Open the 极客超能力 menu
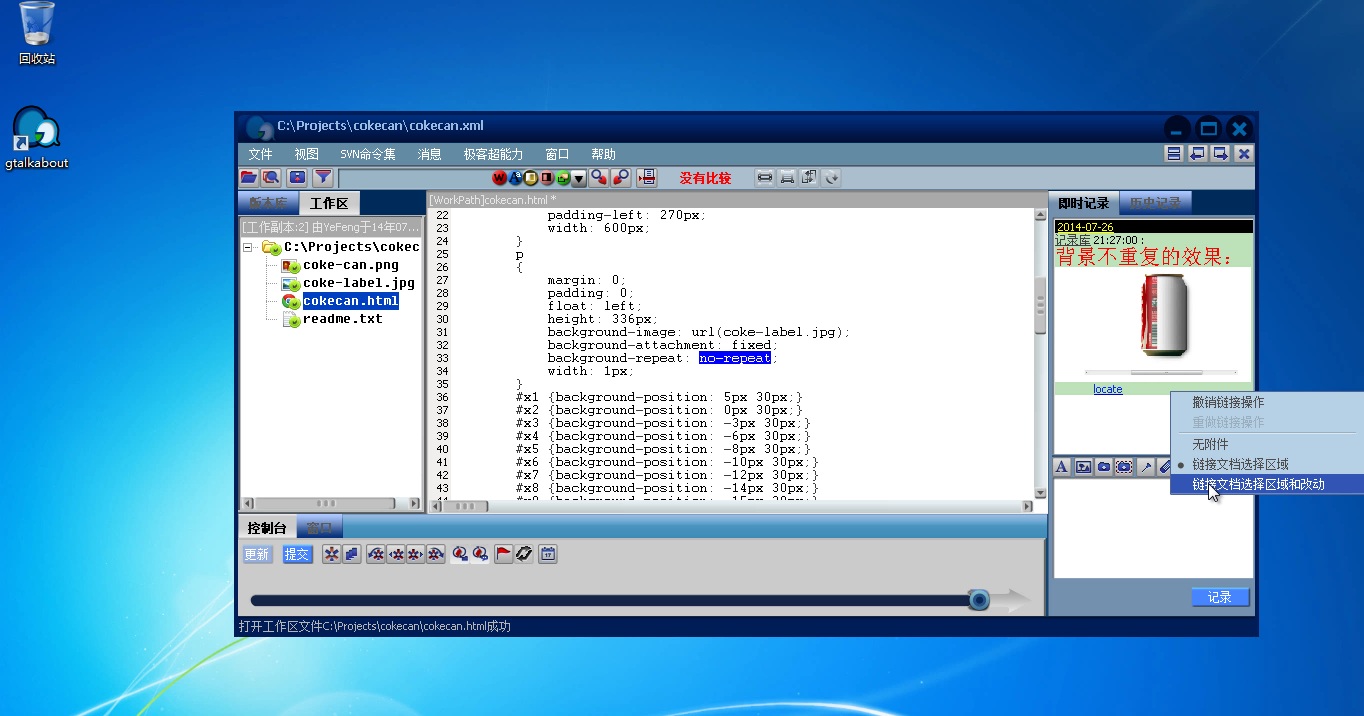 [493, 154]
